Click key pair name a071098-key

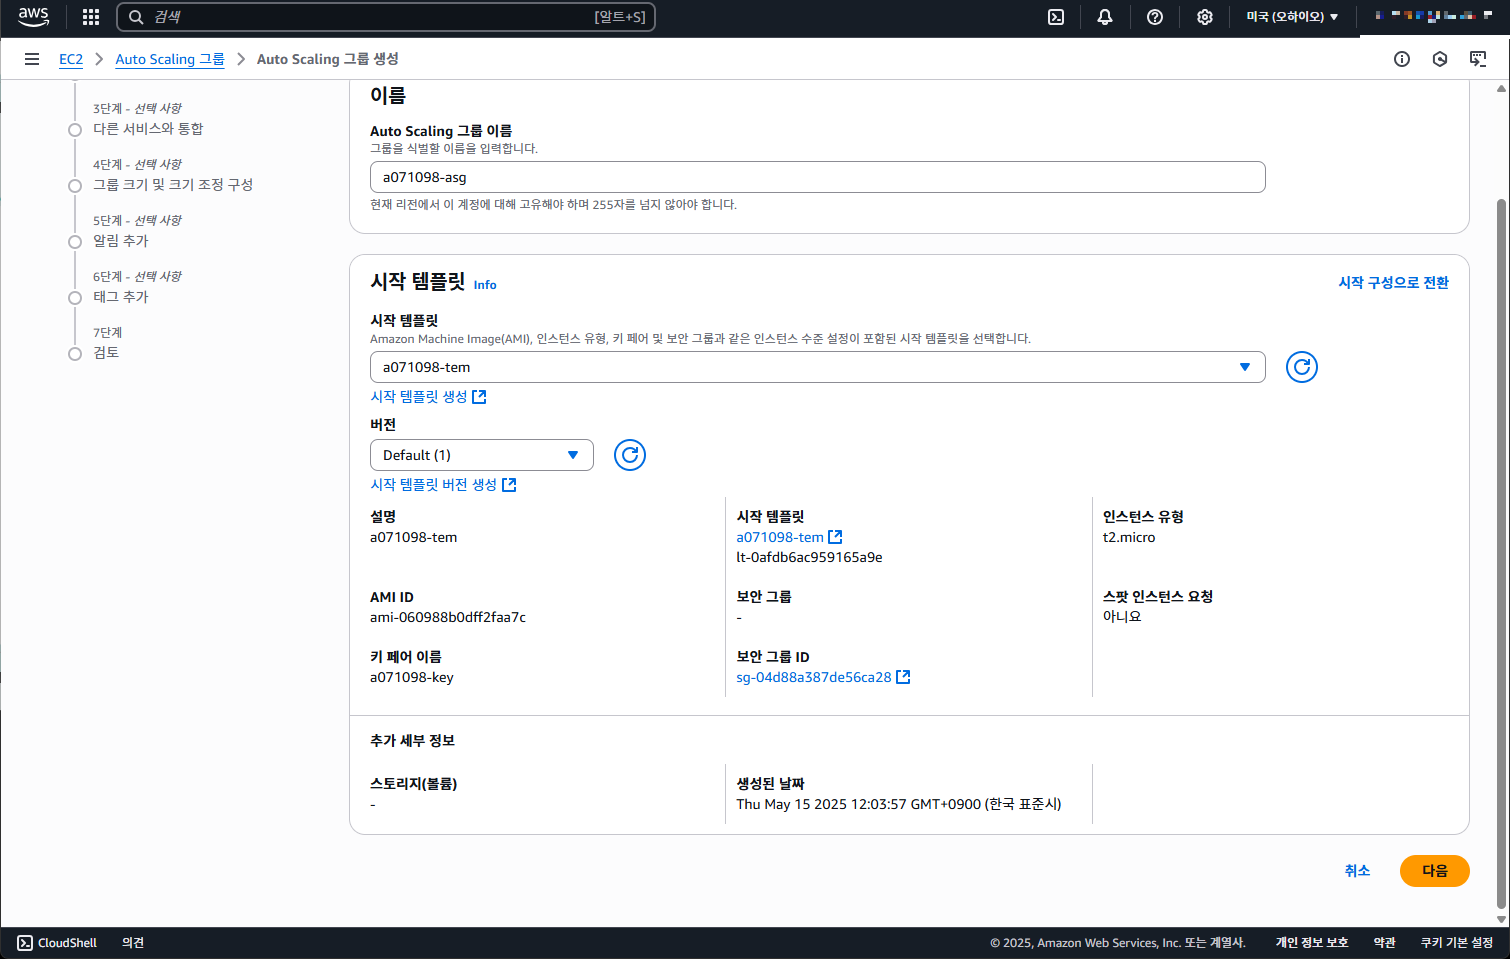click(412, 677)
